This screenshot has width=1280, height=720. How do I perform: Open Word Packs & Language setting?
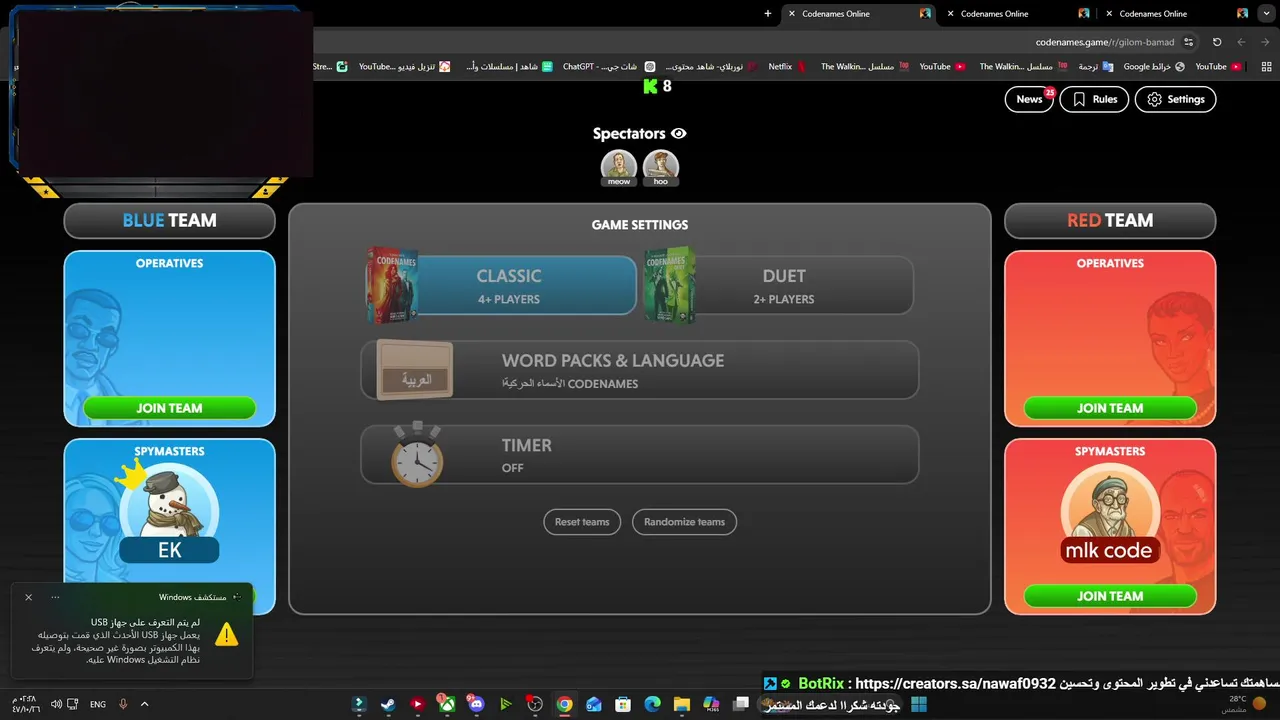640,370
